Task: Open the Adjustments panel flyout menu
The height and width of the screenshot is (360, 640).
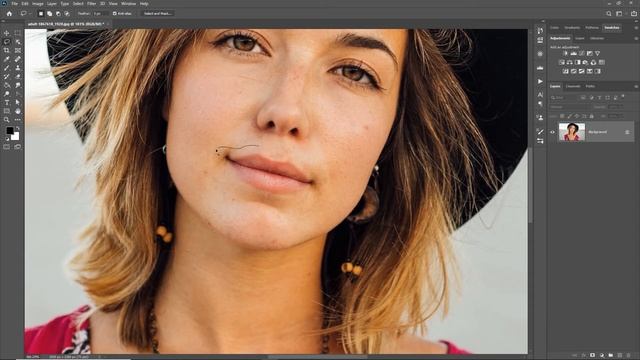Action: coord(636,38)
